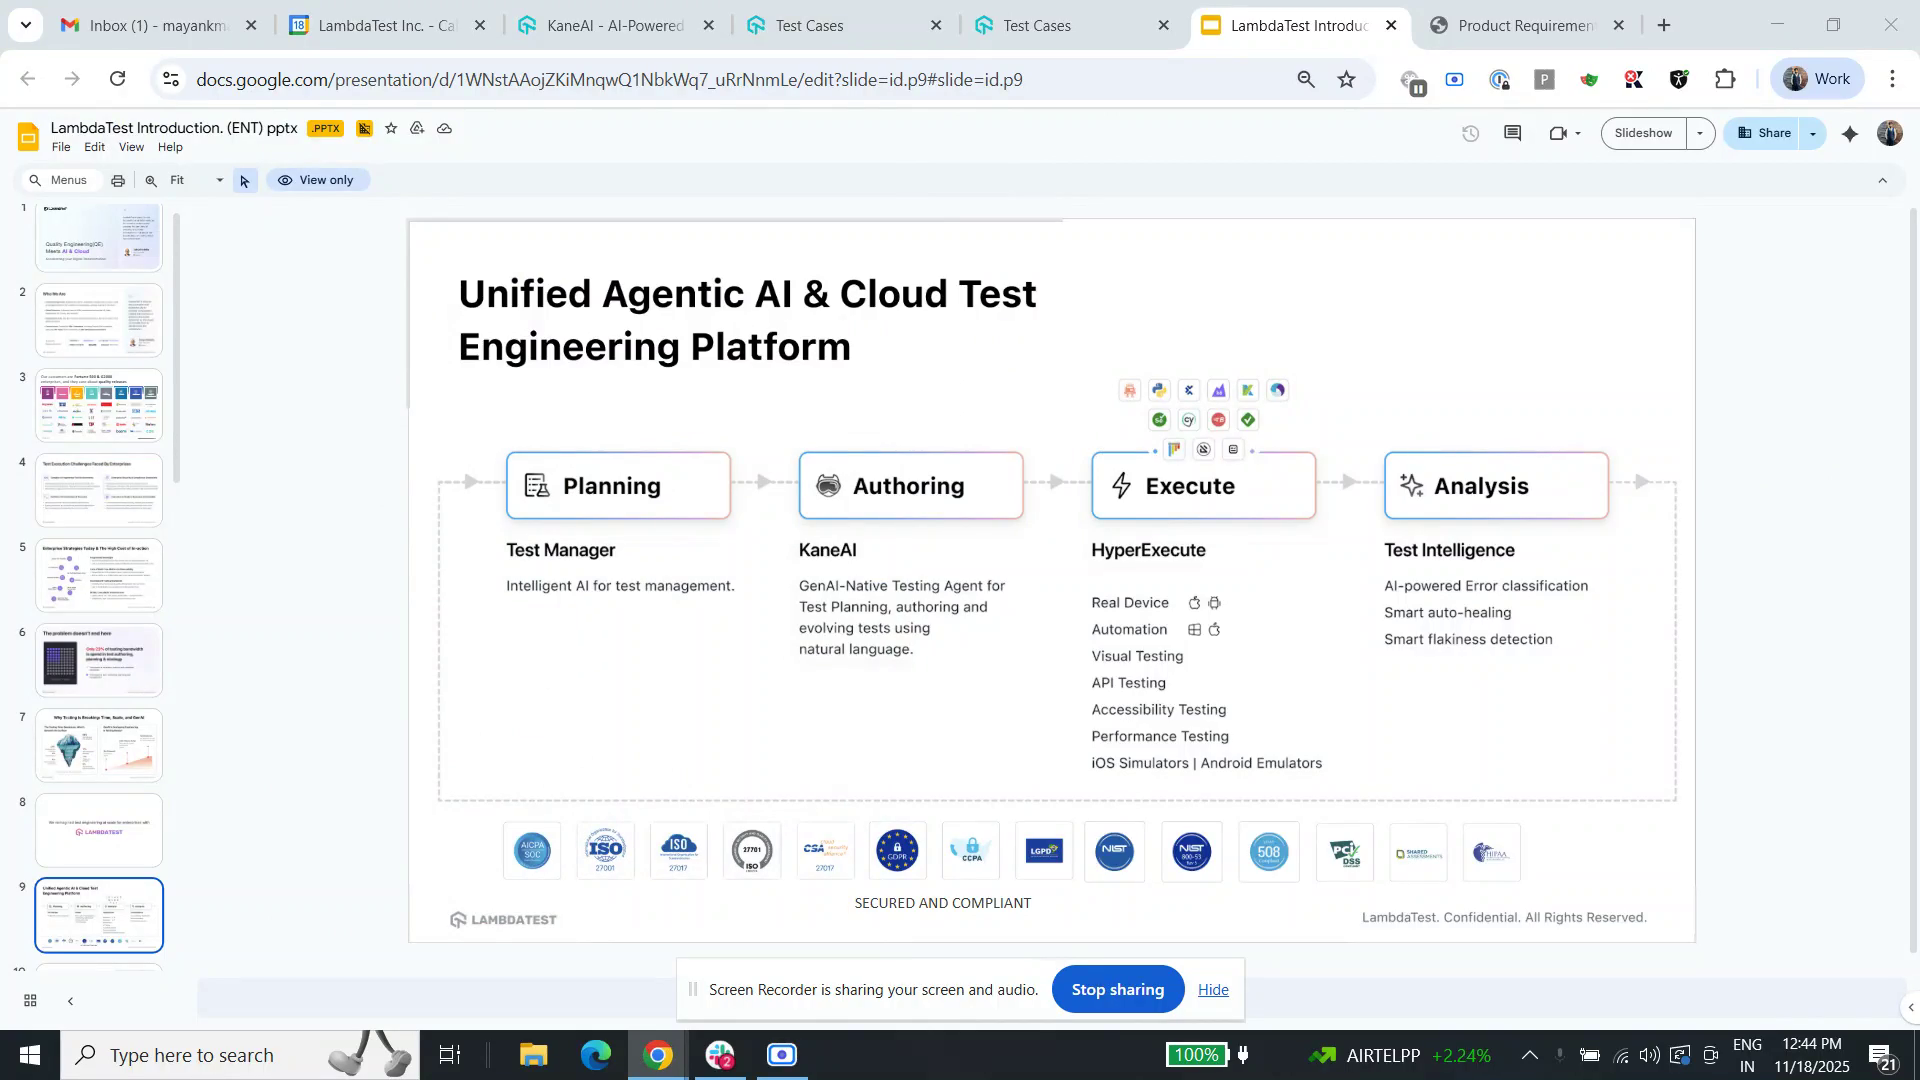Select the cursor select tool
This screenshot has width=1920, height=1080.
[x=244, y=181]
